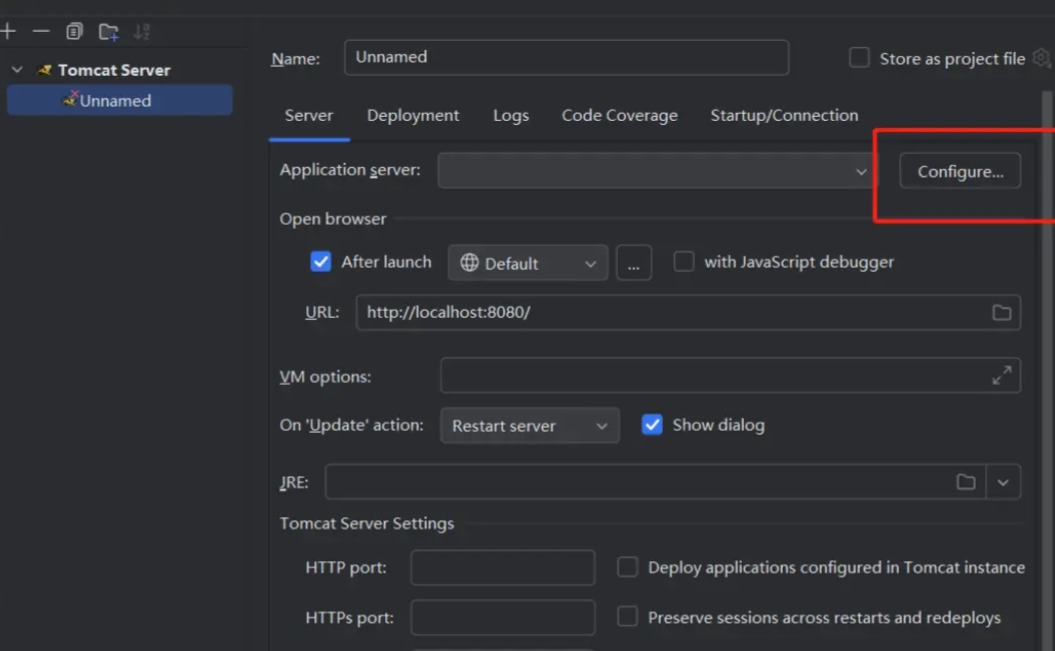Select the Unnamed configuration in the tree
Screen dimensions: 1055x651
tap(120, 100)
